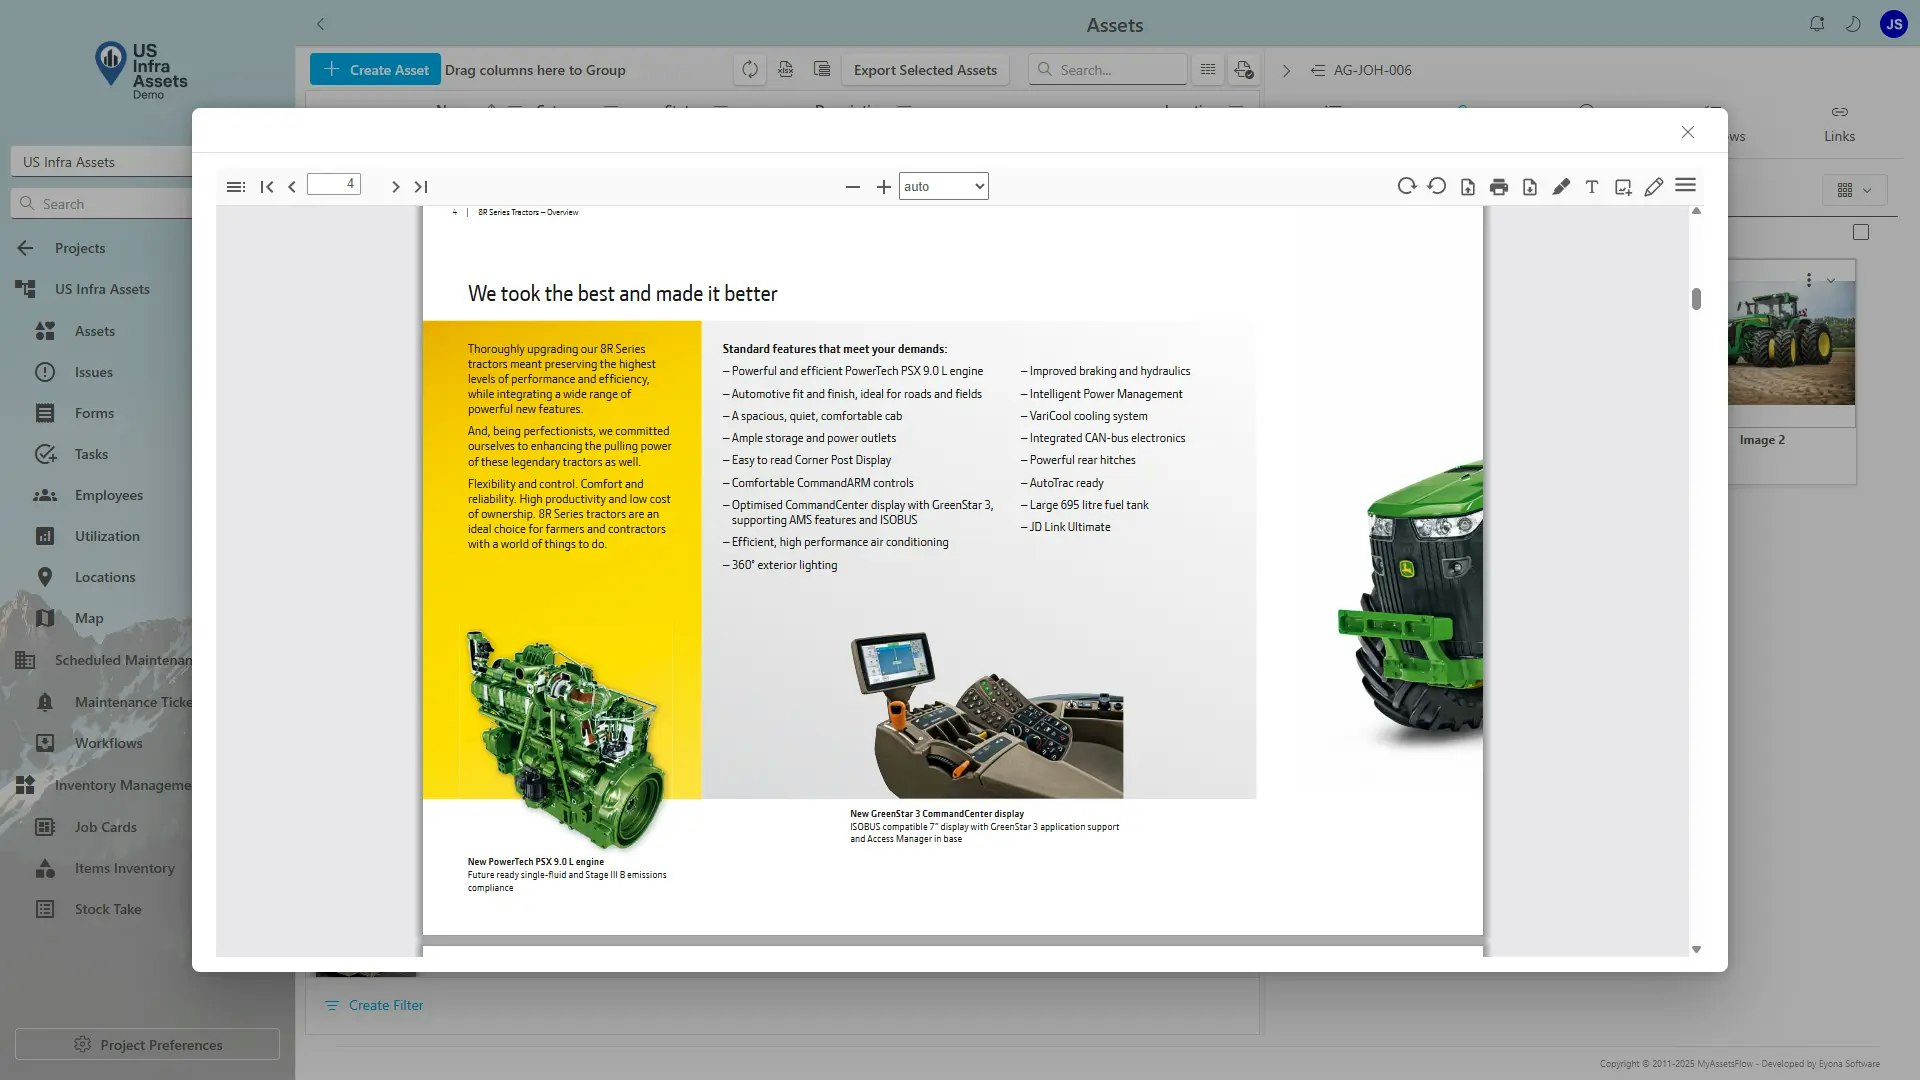The image size is (1920, 1080).
Task: Jump to last PDF page
Action: coord(421,187)
